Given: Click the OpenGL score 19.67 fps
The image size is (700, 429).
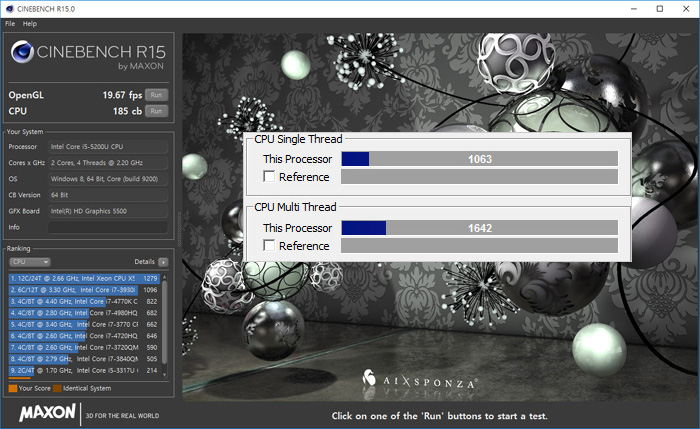Looking at the screenshot, I should click(x=122, y=95).
